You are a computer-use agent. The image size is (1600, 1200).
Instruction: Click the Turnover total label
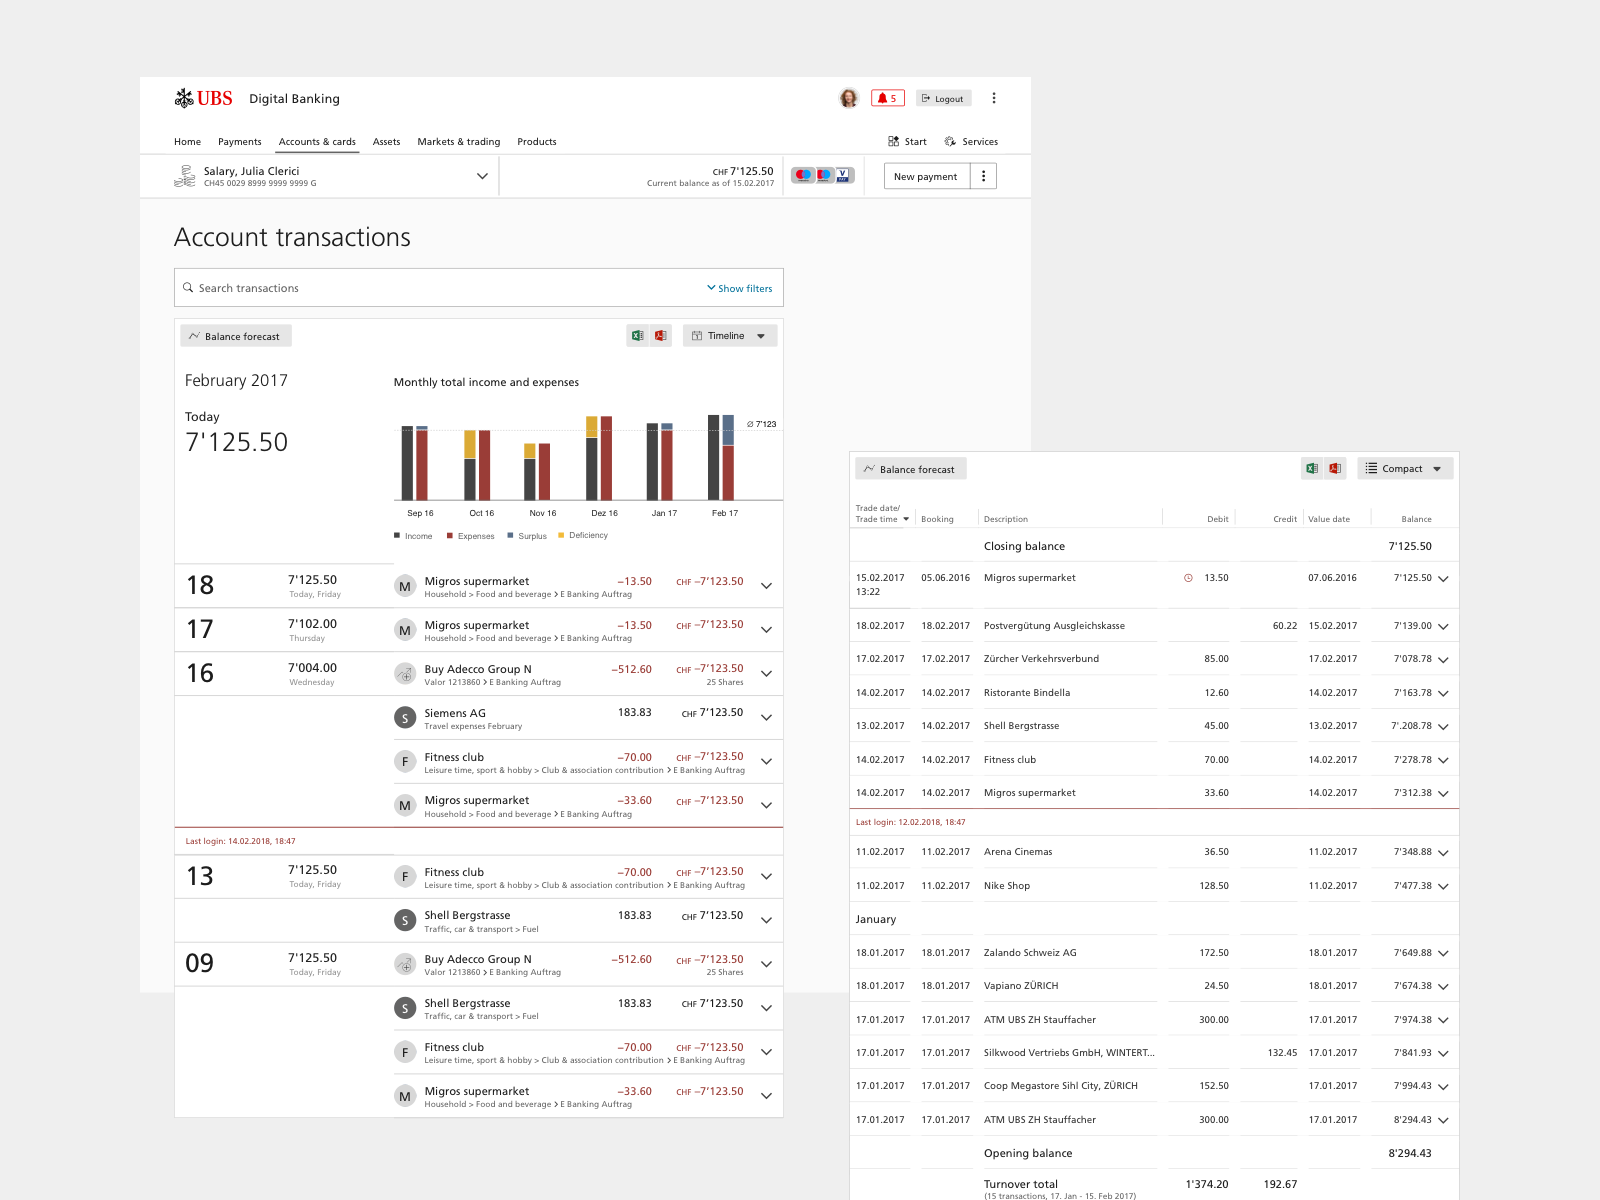(1021, 1184)
